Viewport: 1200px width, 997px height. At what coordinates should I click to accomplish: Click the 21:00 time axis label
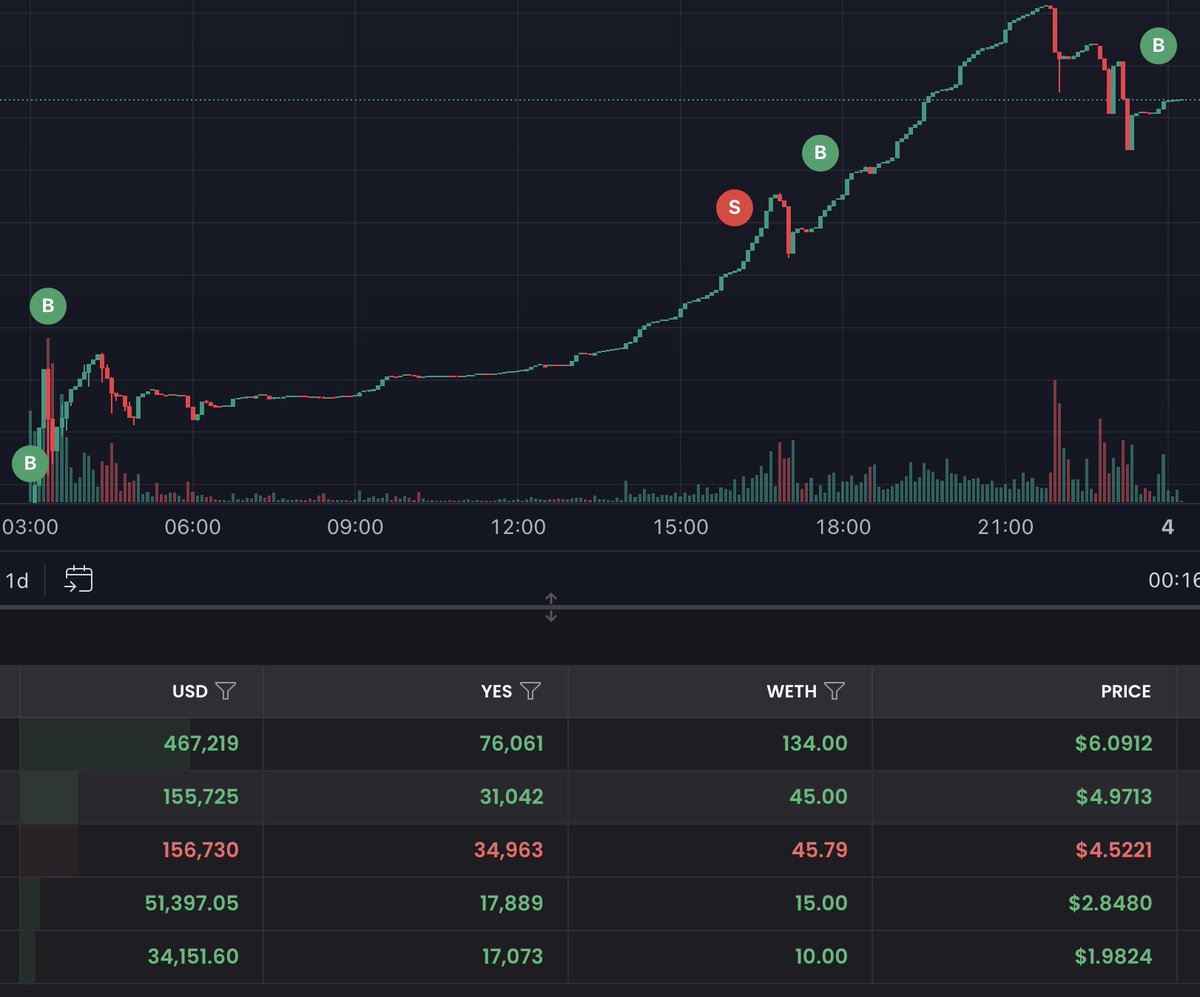pos(1006,527)
